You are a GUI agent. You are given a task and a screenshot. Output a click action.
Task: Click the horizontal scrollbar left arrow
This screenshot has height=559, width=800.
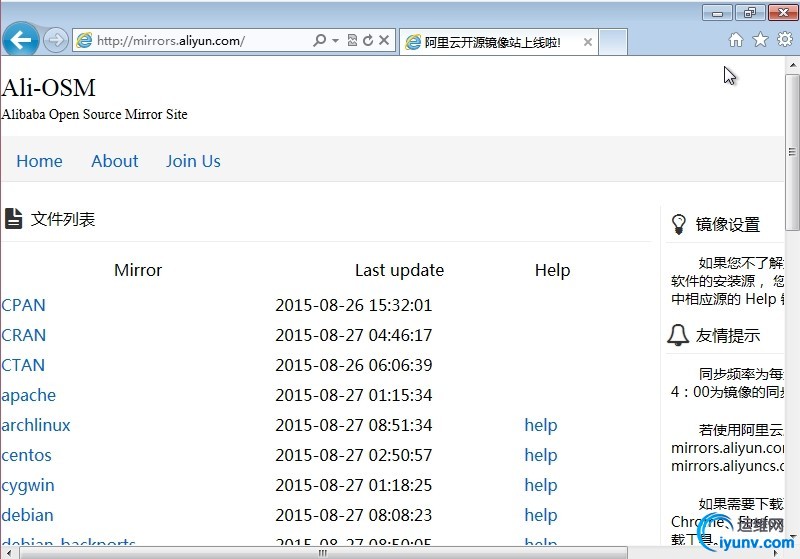[8, 553]
